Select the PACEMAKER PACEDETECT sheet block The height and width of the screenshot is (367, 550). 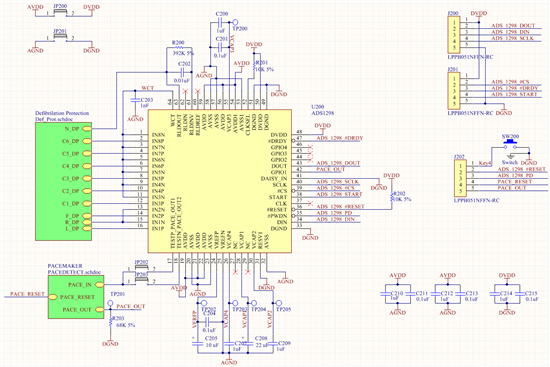point(76,297)
